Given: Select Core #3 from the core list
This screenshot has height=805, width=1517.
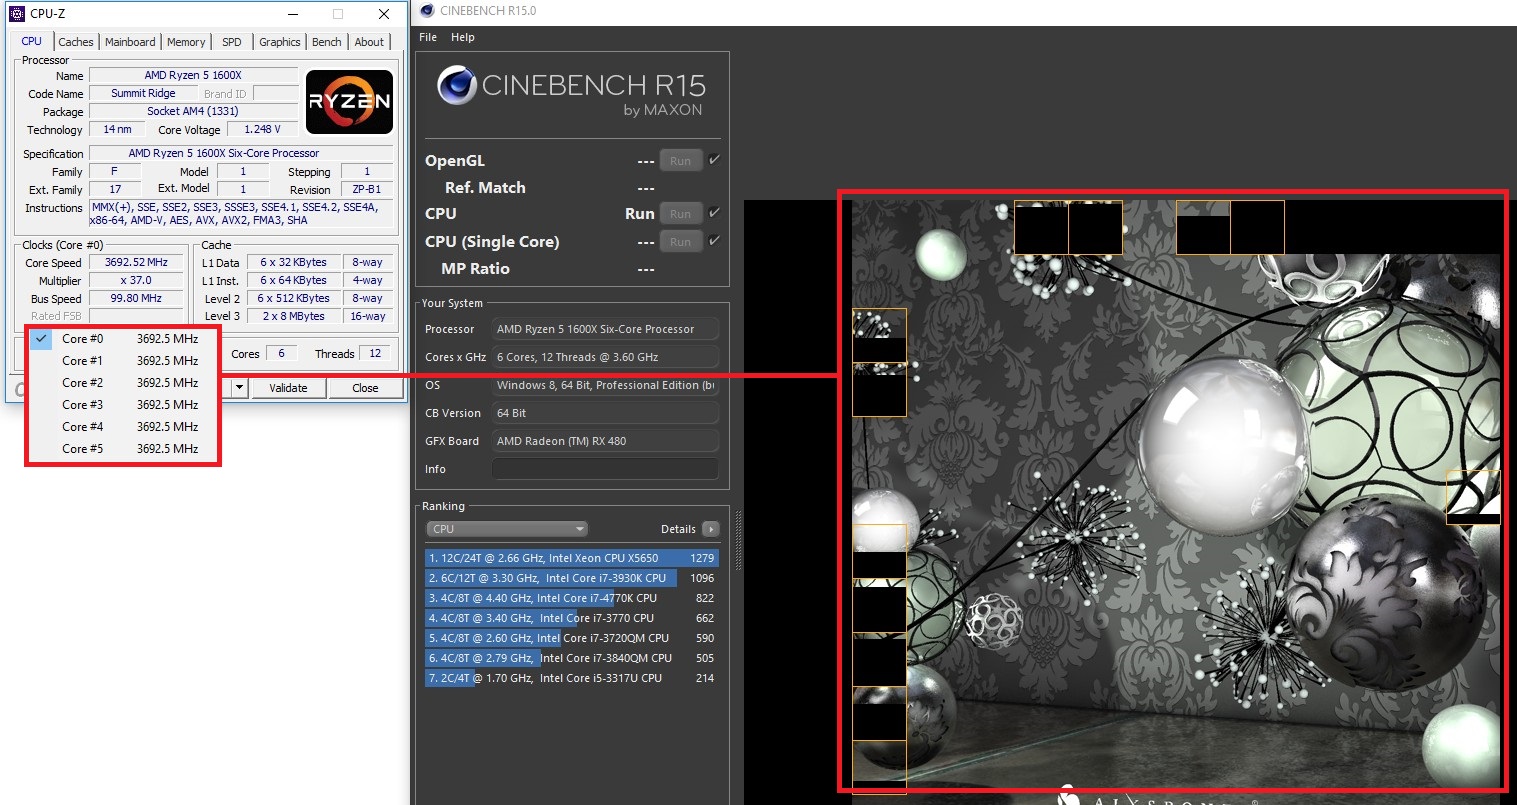Looking at the screenshot, I should [x=129, y=405].
